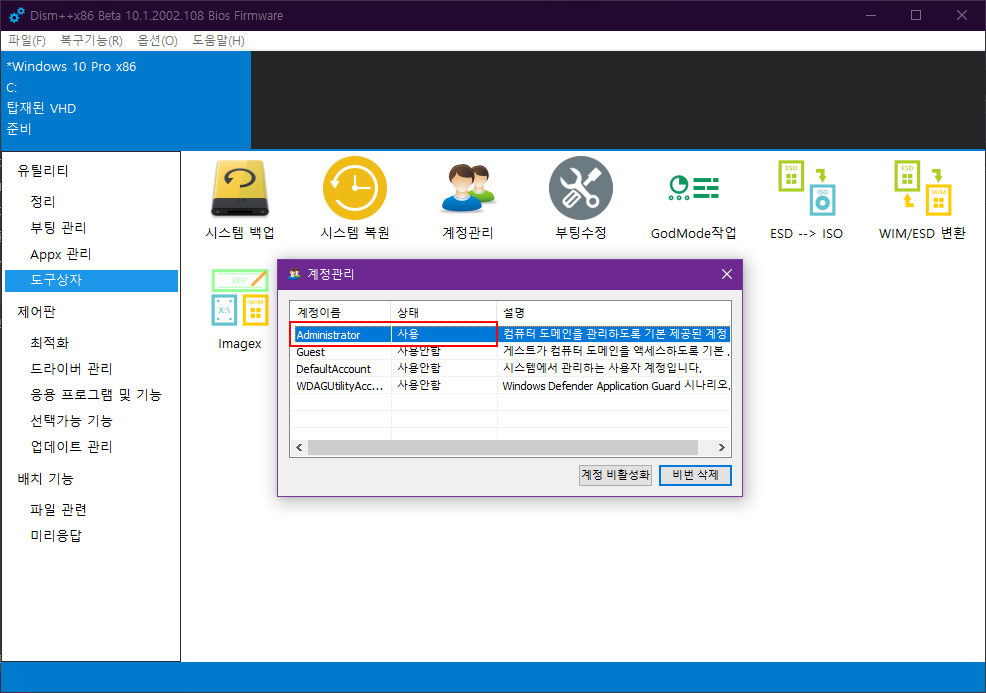The image size is (986, 693).
Task: Open the 복구기능(R) menu
Action: tap(91, 41)
